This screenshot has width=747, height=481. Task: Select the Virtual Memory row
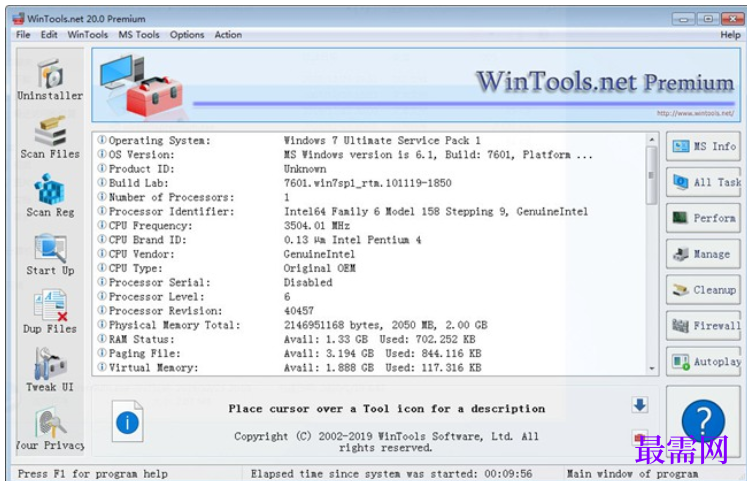(x=369, y=368)
